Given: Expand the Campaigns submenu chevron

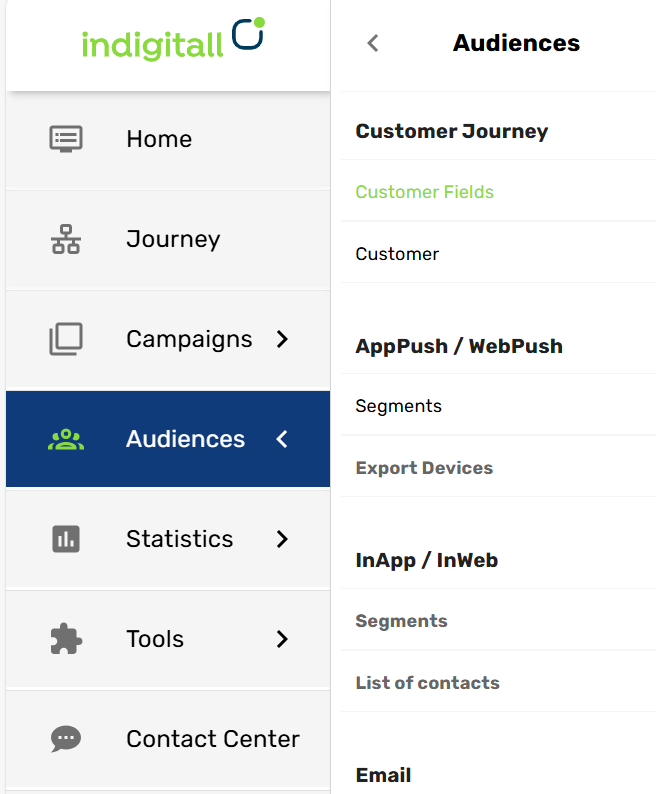Looking at the screenshot, I should pyautogui.click(x=282, y=339).
